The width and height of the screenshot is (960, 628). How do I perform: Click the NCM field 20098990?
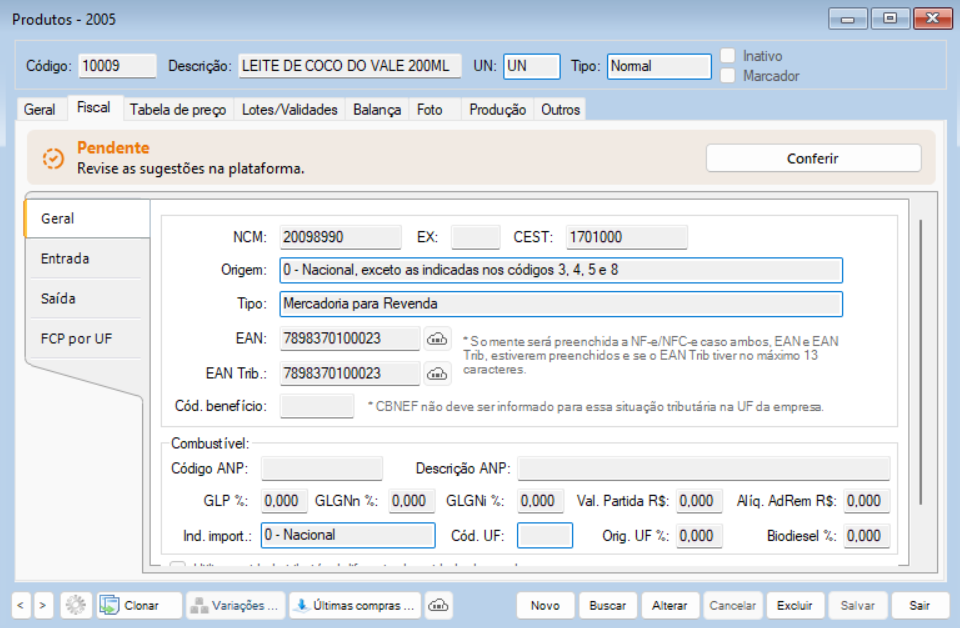pos(340,237)
